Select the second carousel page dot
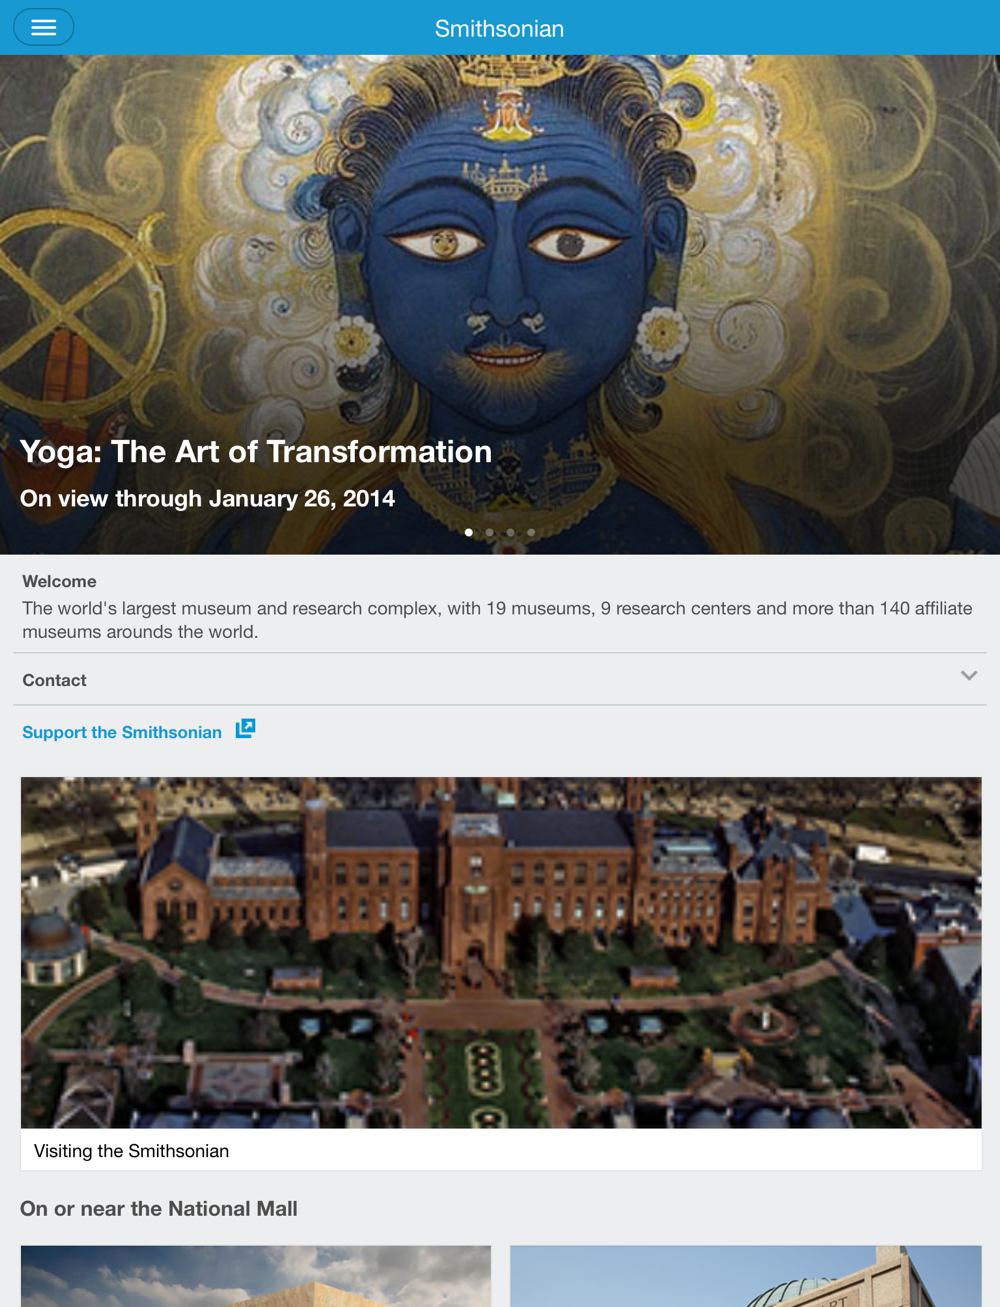 click(x=490, y=532)
